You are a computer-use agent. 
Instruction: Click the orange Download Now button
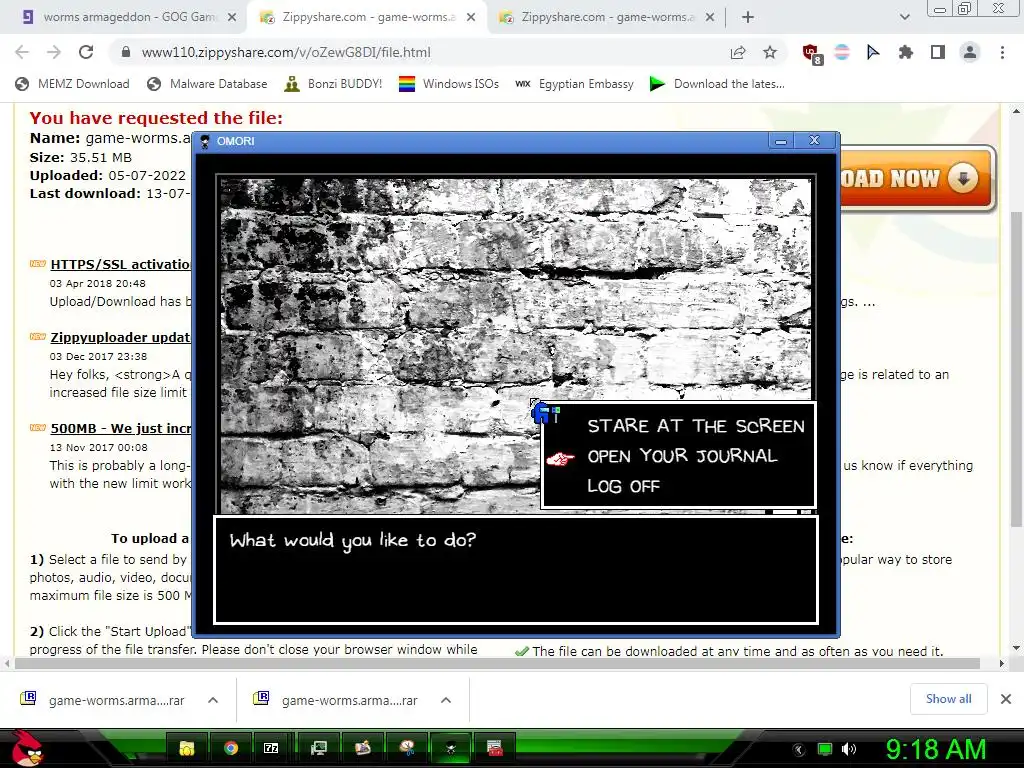tap(917, 179)
